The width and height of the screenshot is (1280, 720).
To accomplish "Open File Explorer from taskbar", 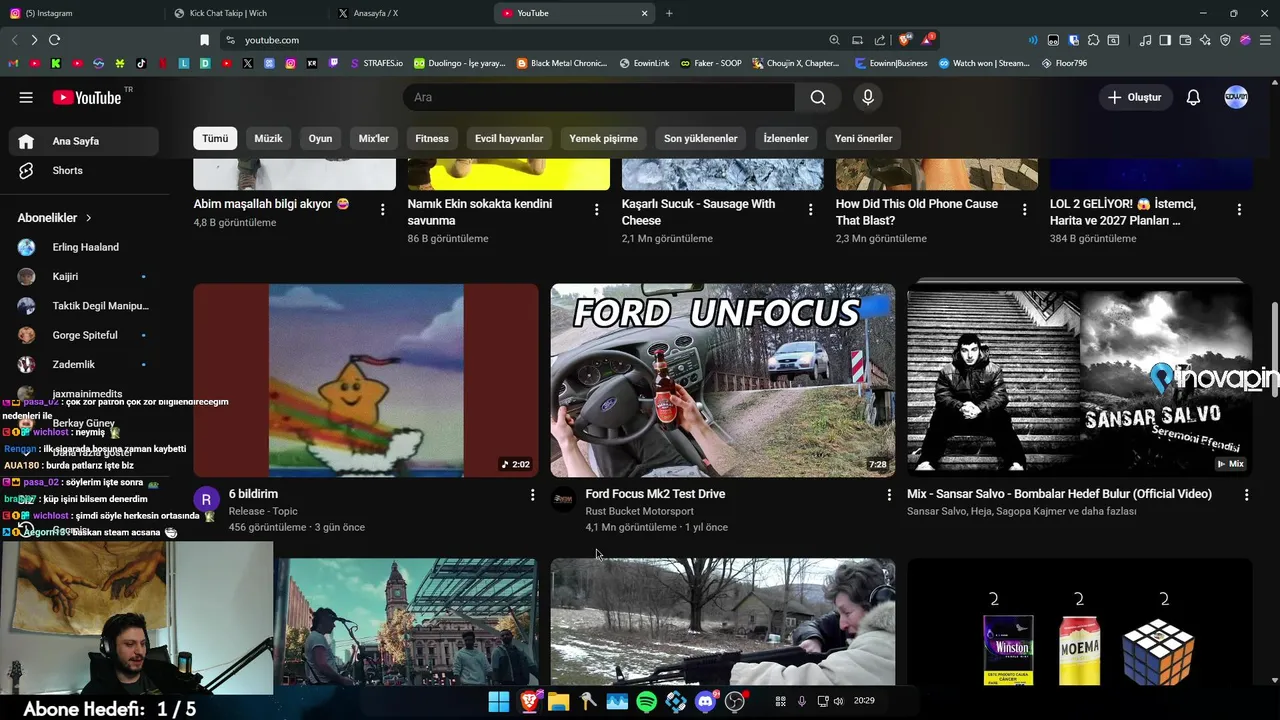I will tap(558, 702).
